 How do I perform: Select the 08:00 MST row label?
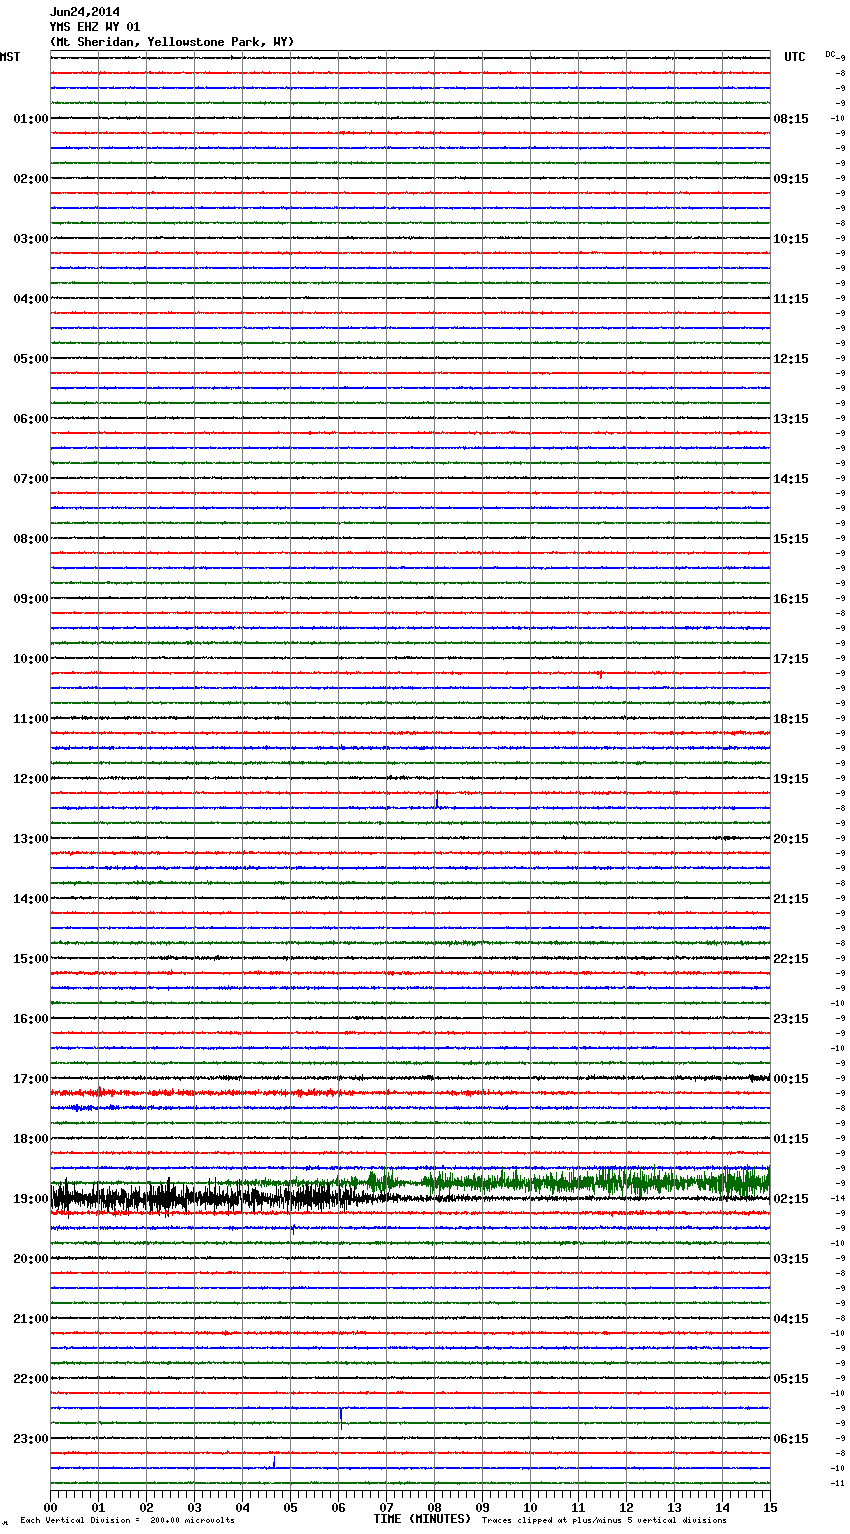(30, 539)
